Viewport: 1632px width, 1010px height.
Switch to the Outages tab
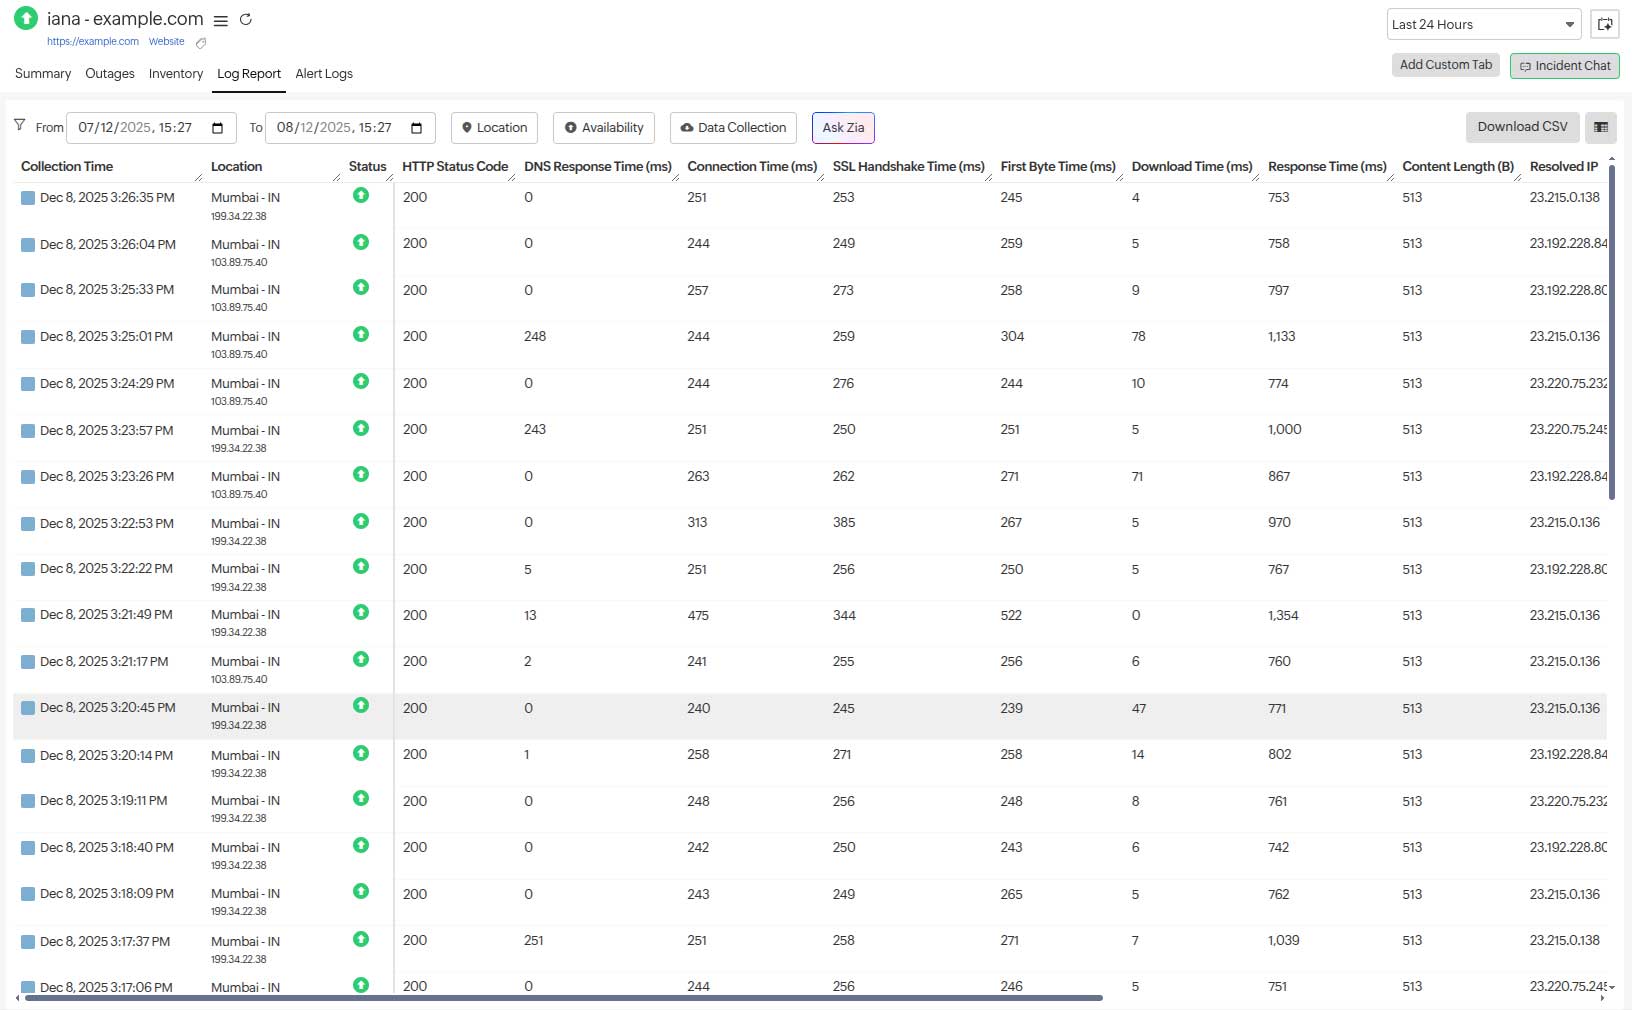point(110,74)
